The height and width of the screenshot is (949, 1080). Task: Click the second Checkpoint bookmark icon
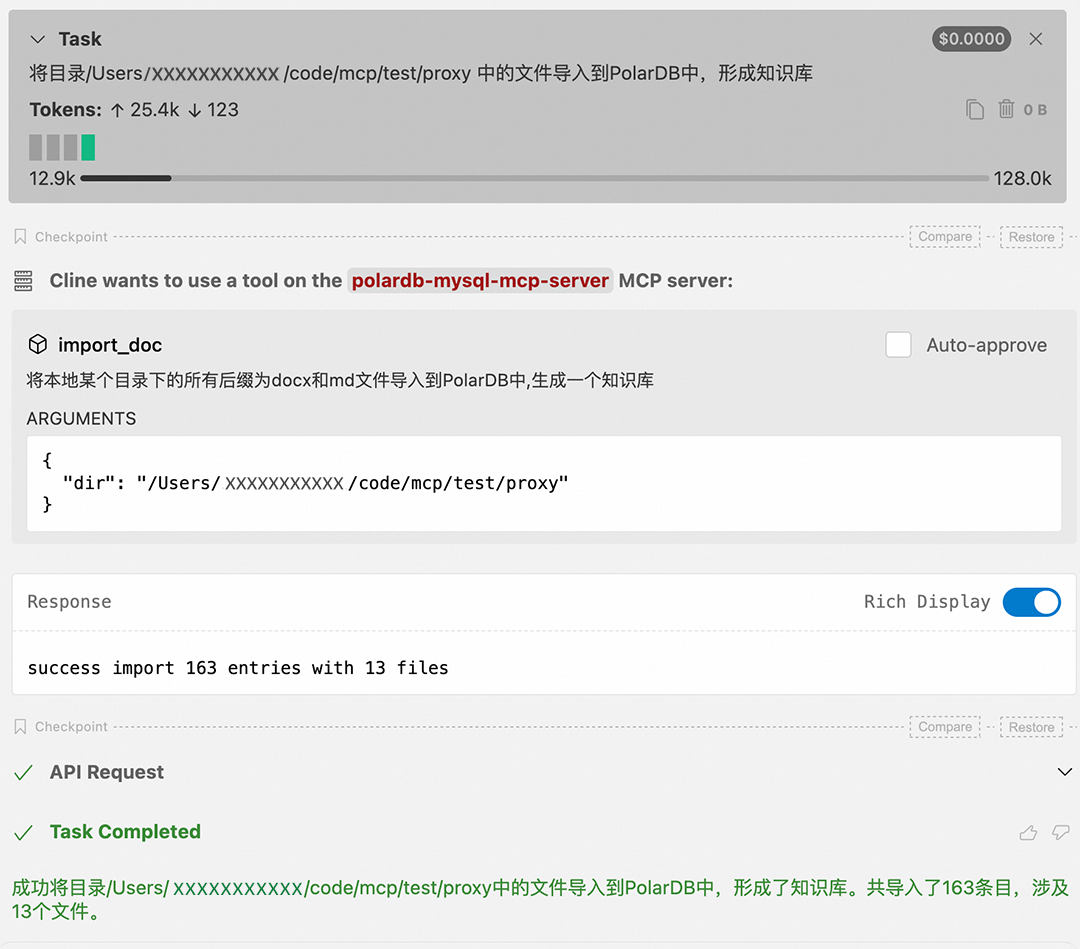click(20, 727)
